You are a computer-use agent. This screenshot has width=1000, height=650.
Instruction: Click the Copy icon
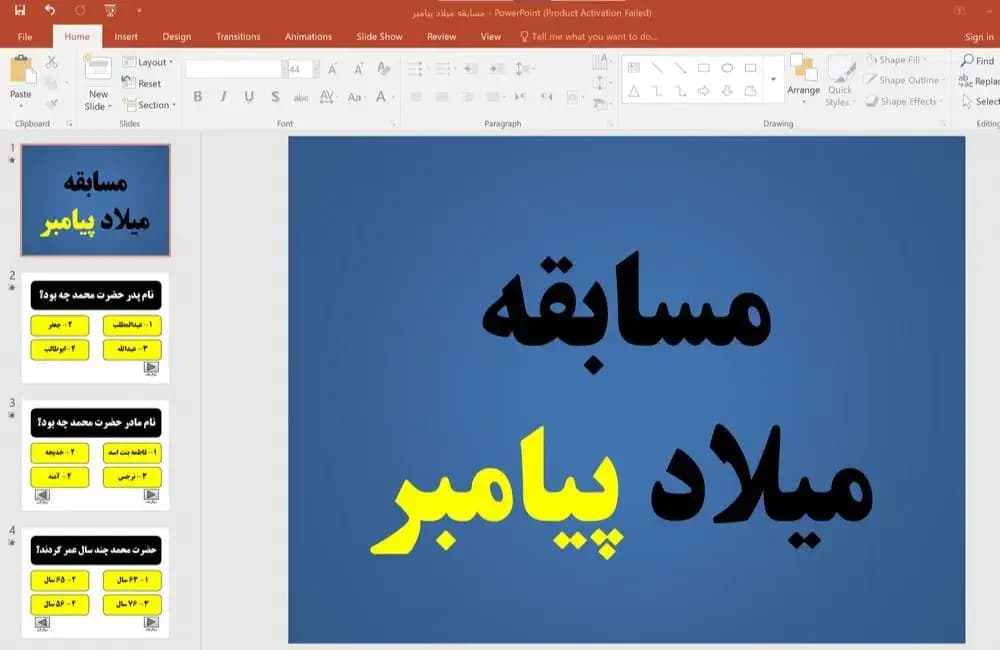(52, 83)
